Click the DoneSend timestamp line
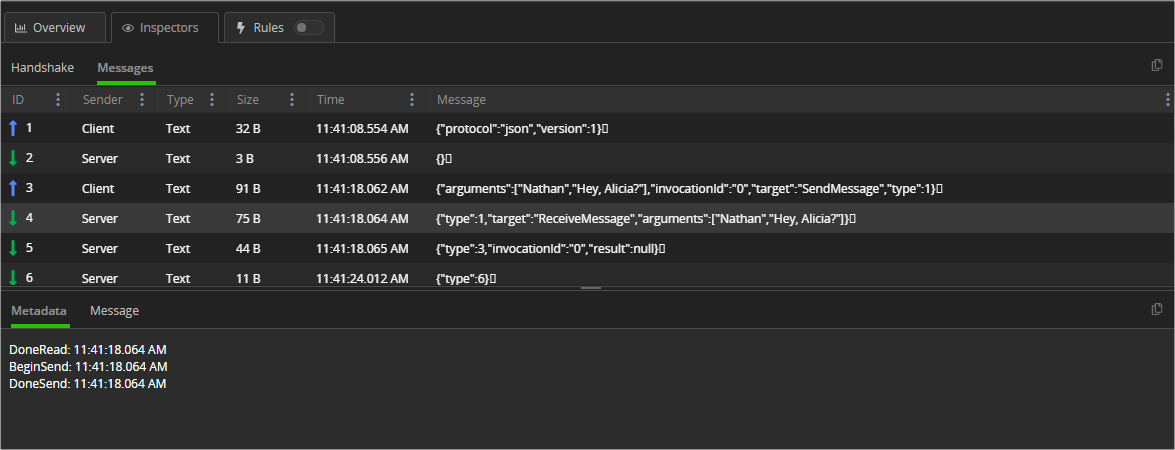 pos(88,384)
